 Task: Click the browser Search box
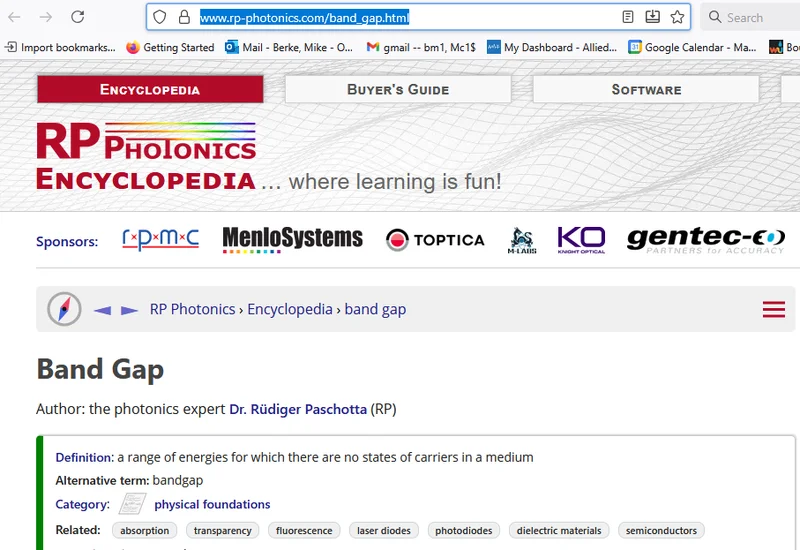pos(750,17)
